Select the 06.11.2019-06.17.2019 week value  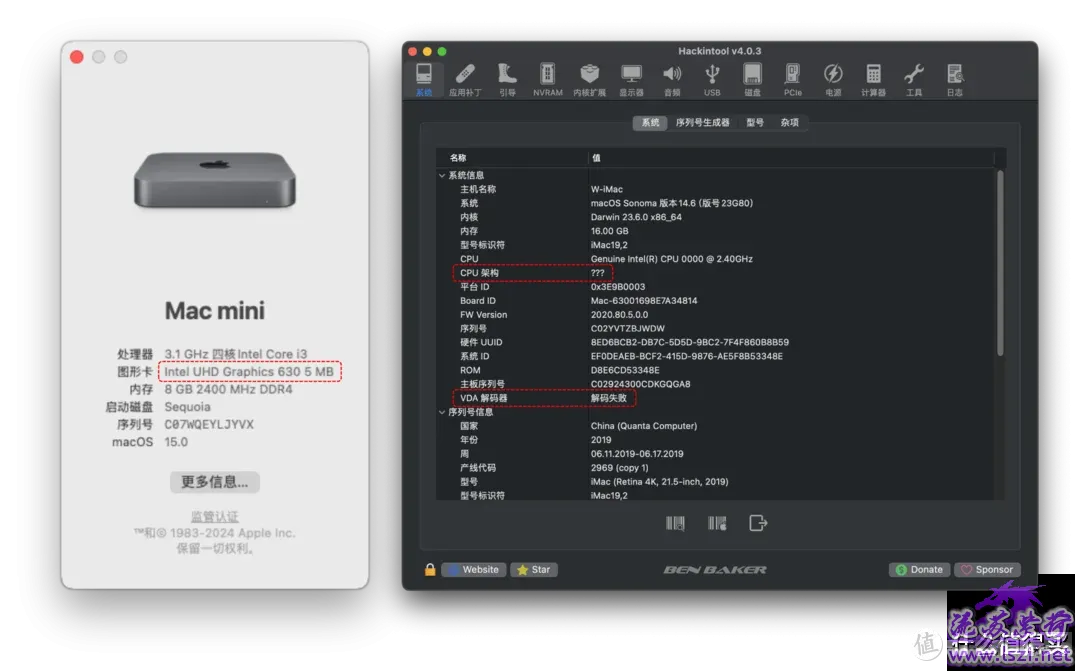(x=637, y=454)
